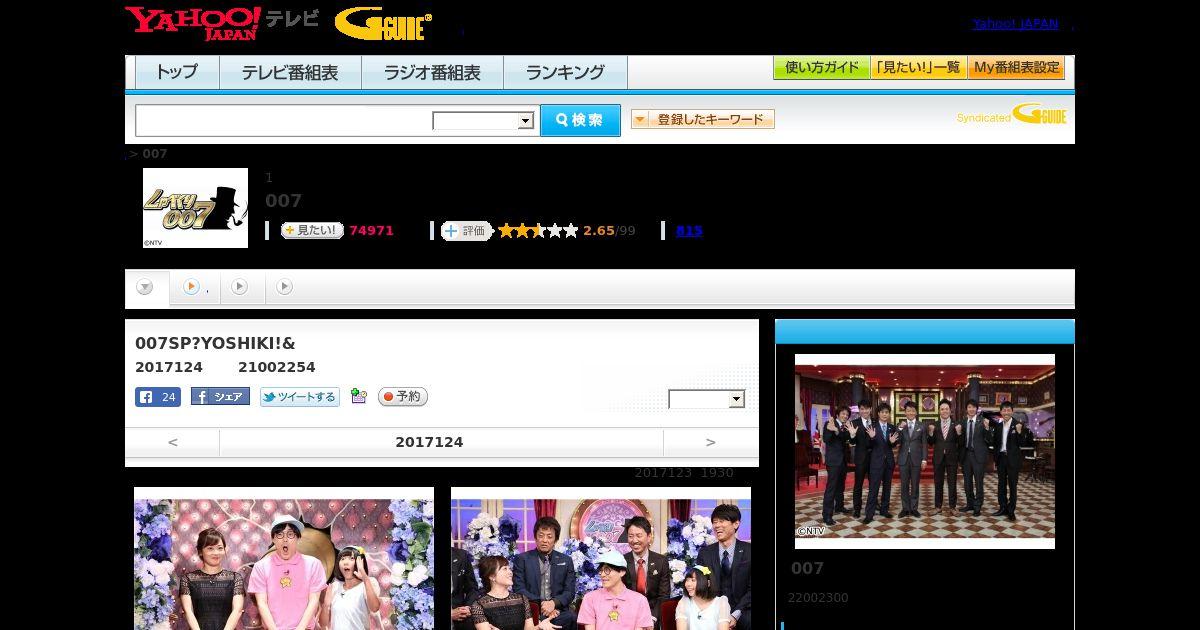
Task: Click the Syndicated G-GUIDE logo
Action: point(1011,115)
